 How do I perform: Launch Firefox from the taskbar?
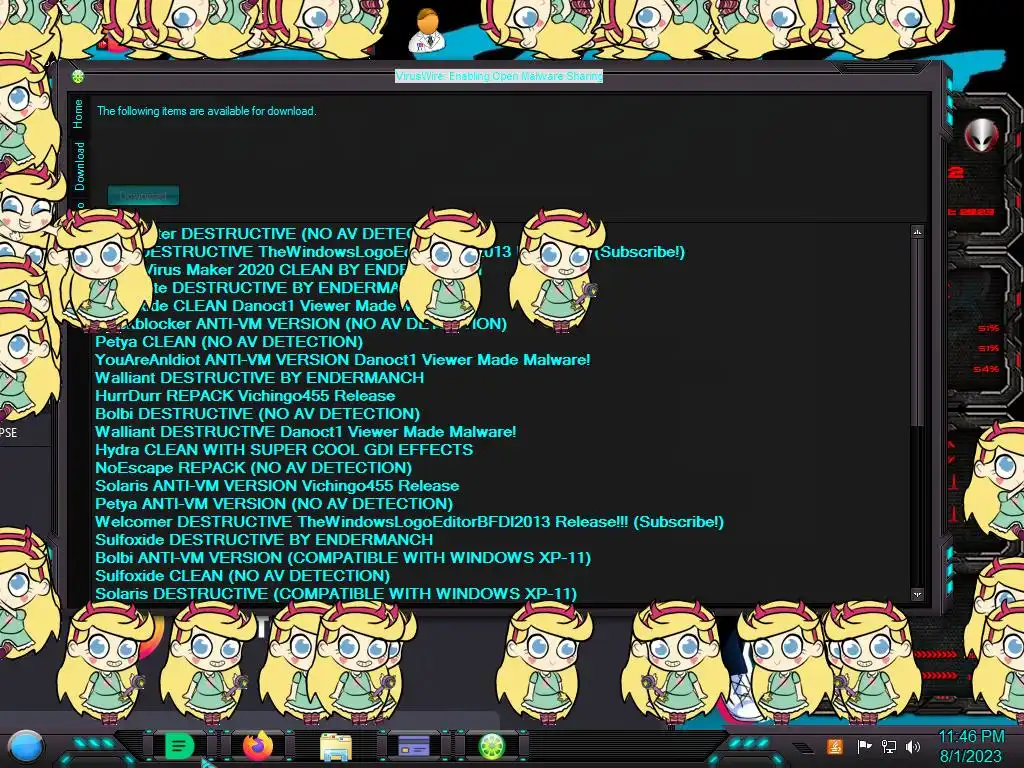[x=258, y=745]
